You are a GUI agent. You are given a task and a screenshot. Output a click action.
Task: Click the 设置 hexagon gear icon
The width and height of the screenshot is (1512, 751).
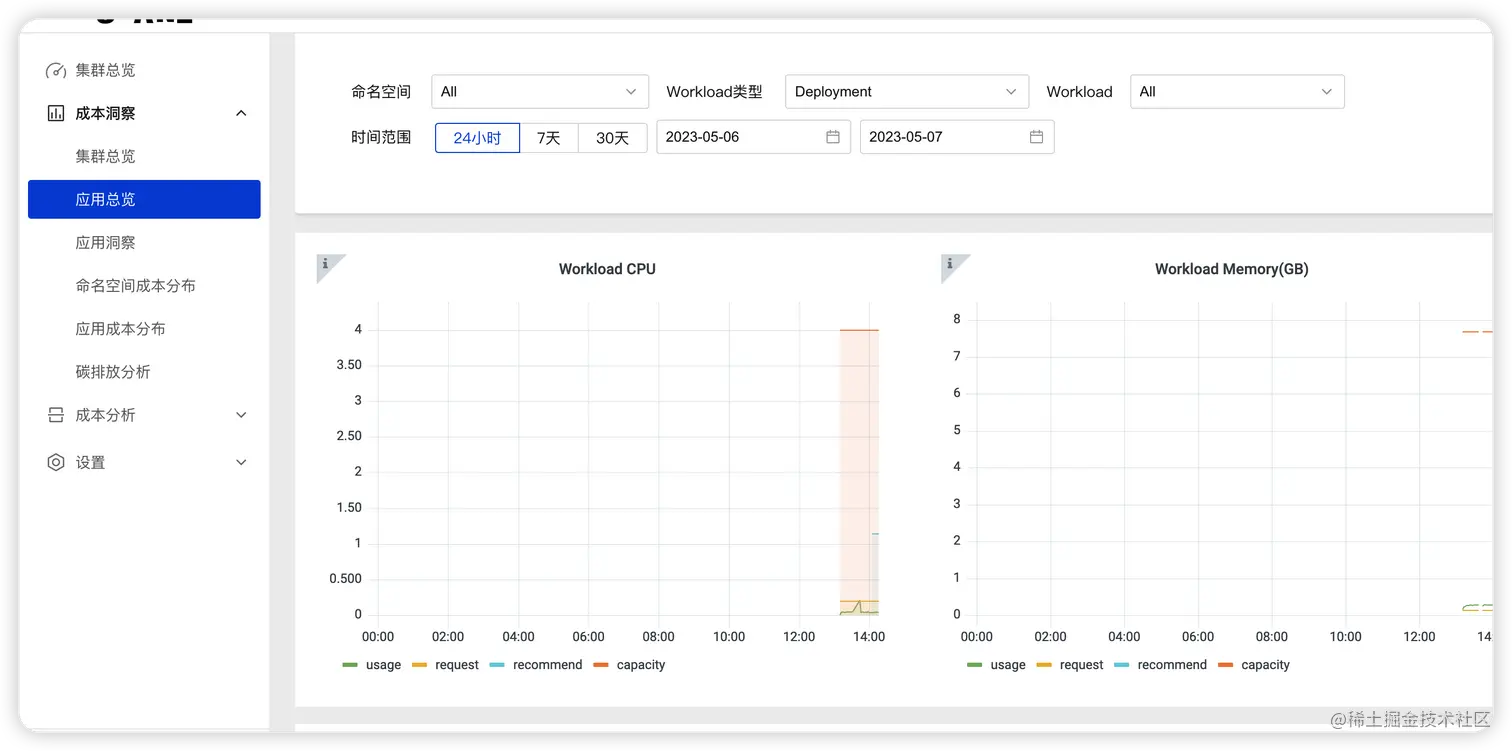pos(56,462)
